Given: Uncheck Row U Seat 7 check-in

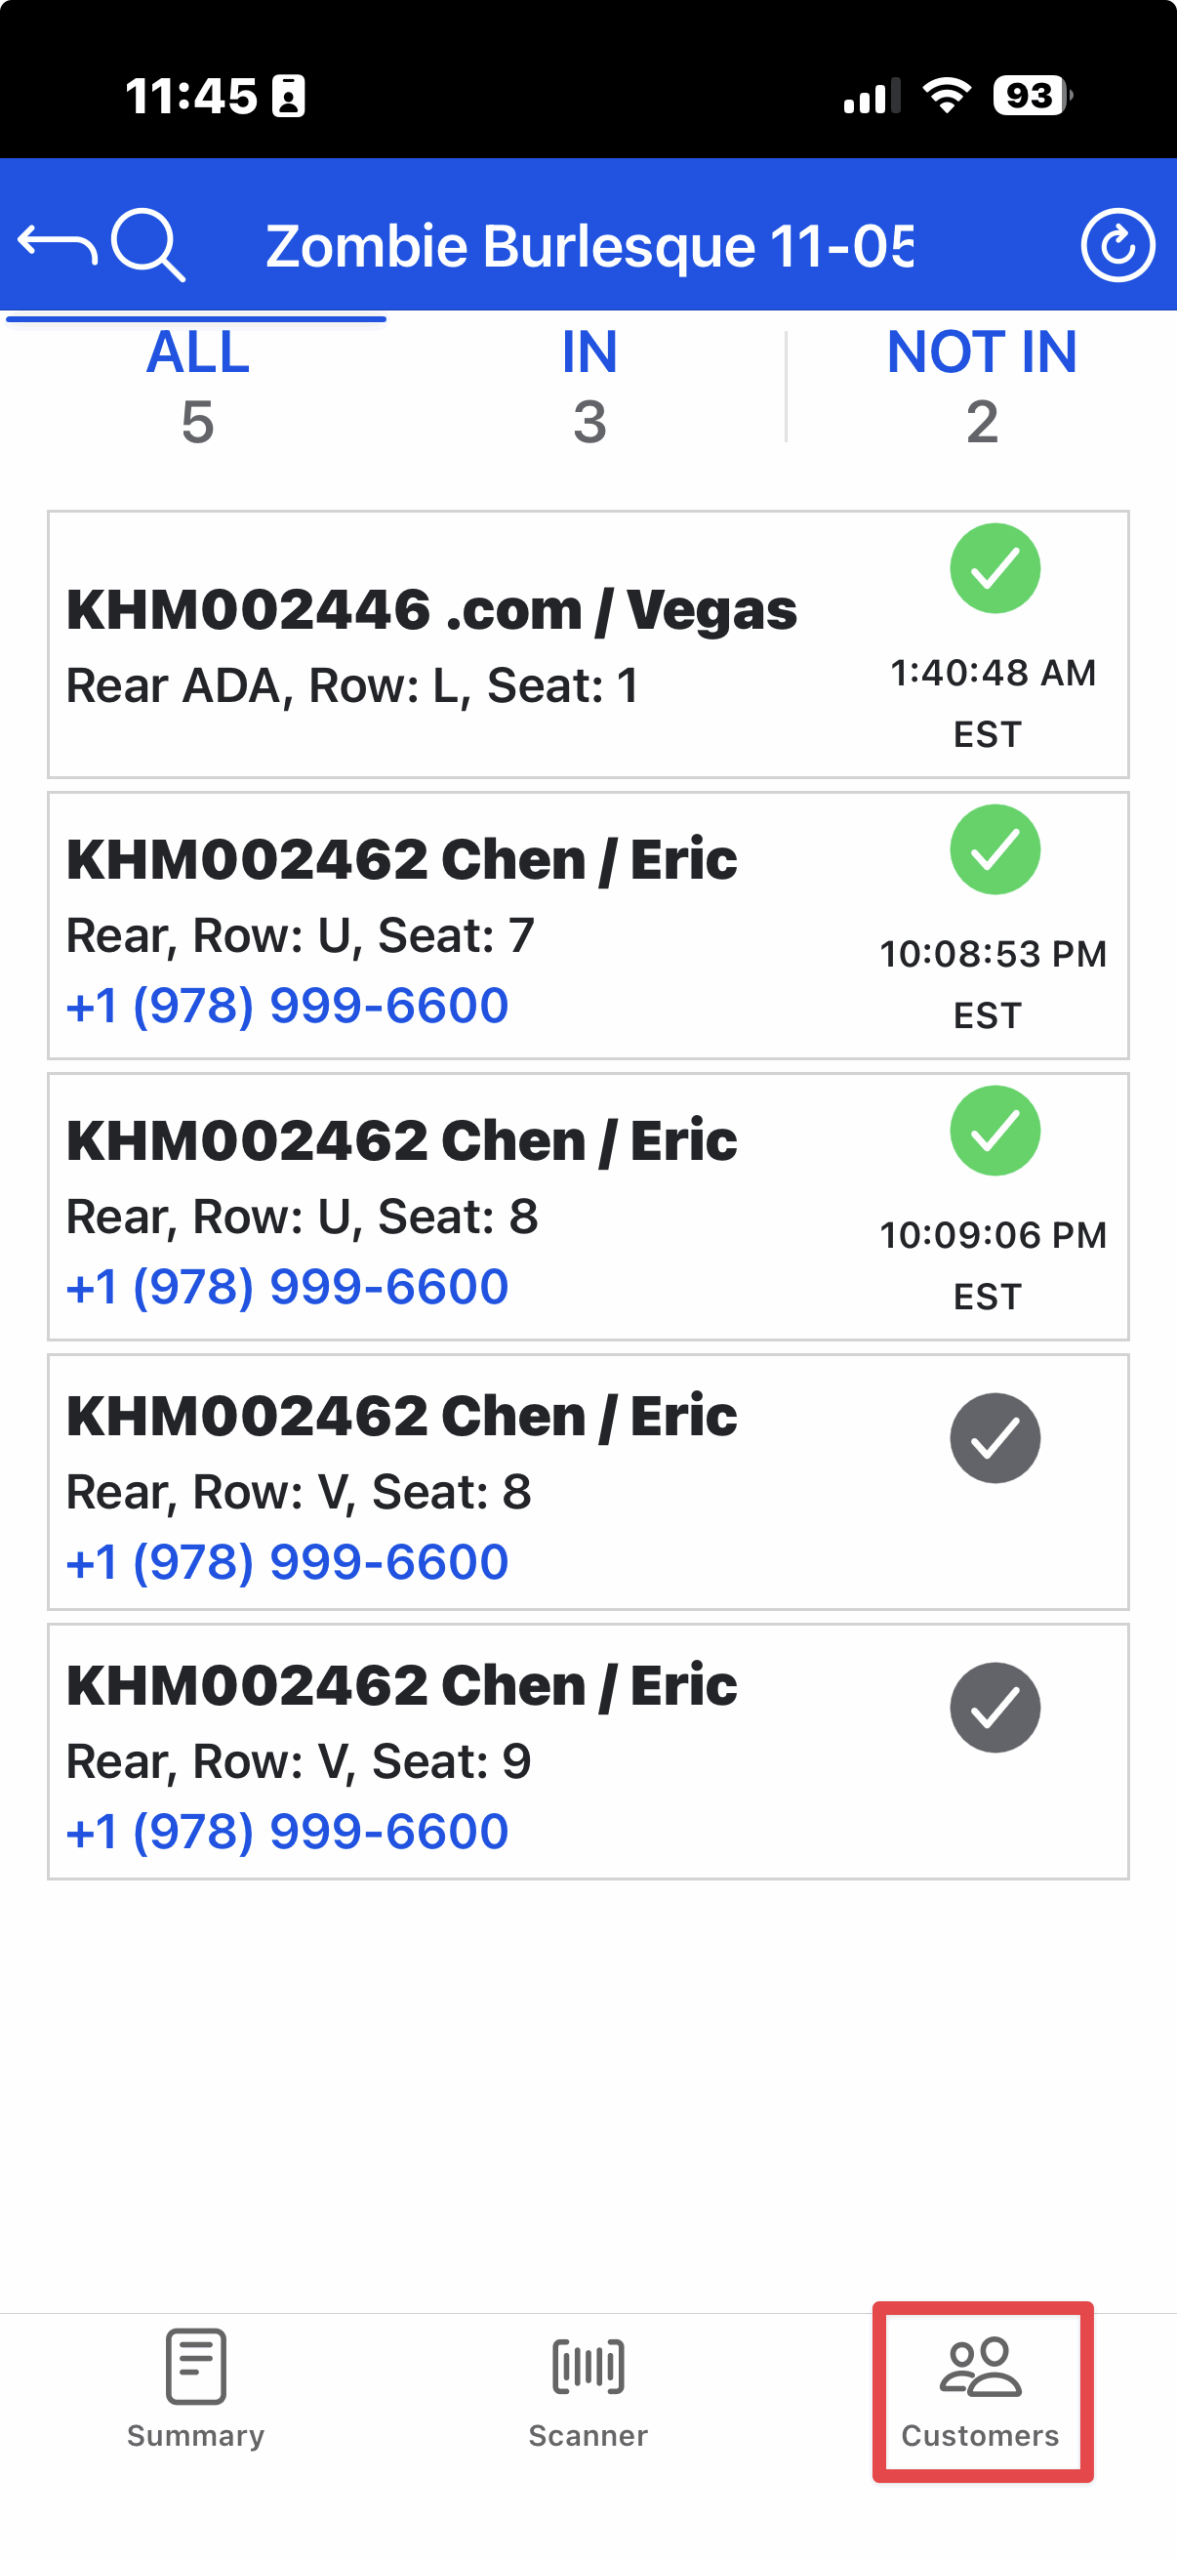Looking at the screenshot, I should coord(994,849).
